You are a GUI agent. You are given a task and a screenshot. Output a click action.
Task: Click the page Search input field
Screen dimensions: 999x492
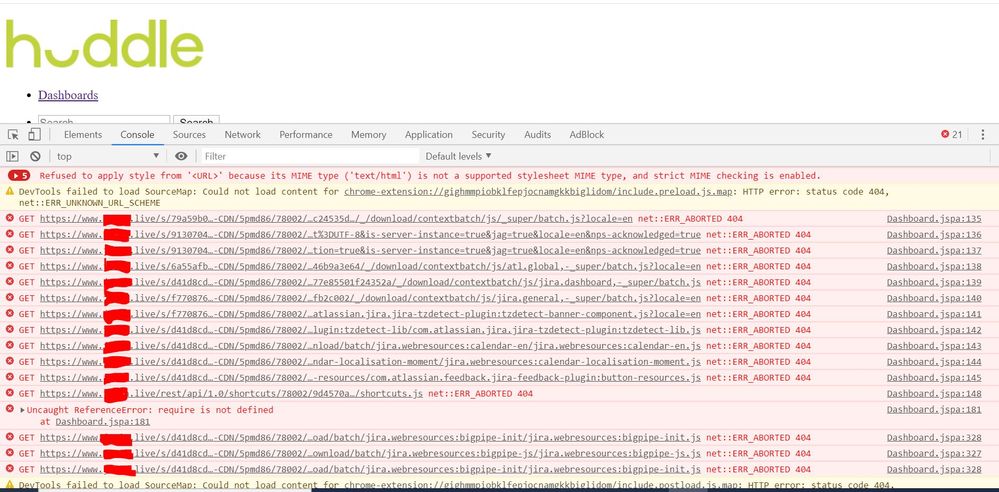pos(104,120)
